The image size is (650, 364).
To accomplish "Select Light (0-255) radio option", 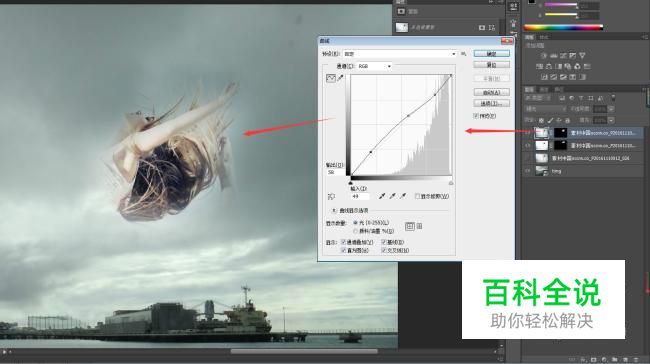I will tap(355, 223).
